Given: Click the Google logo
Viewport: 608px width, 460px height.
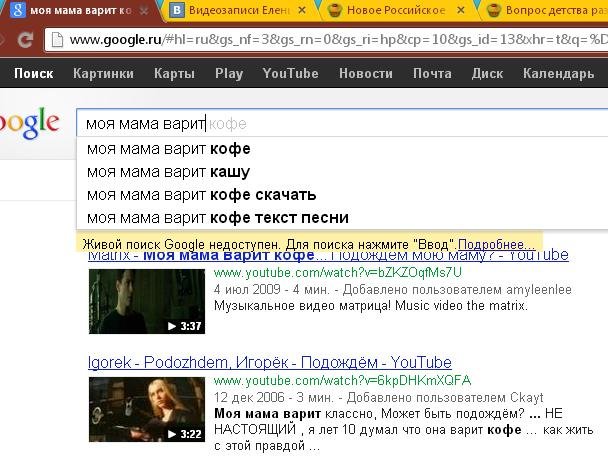Looking at the screenshot, I should [29, 123].
